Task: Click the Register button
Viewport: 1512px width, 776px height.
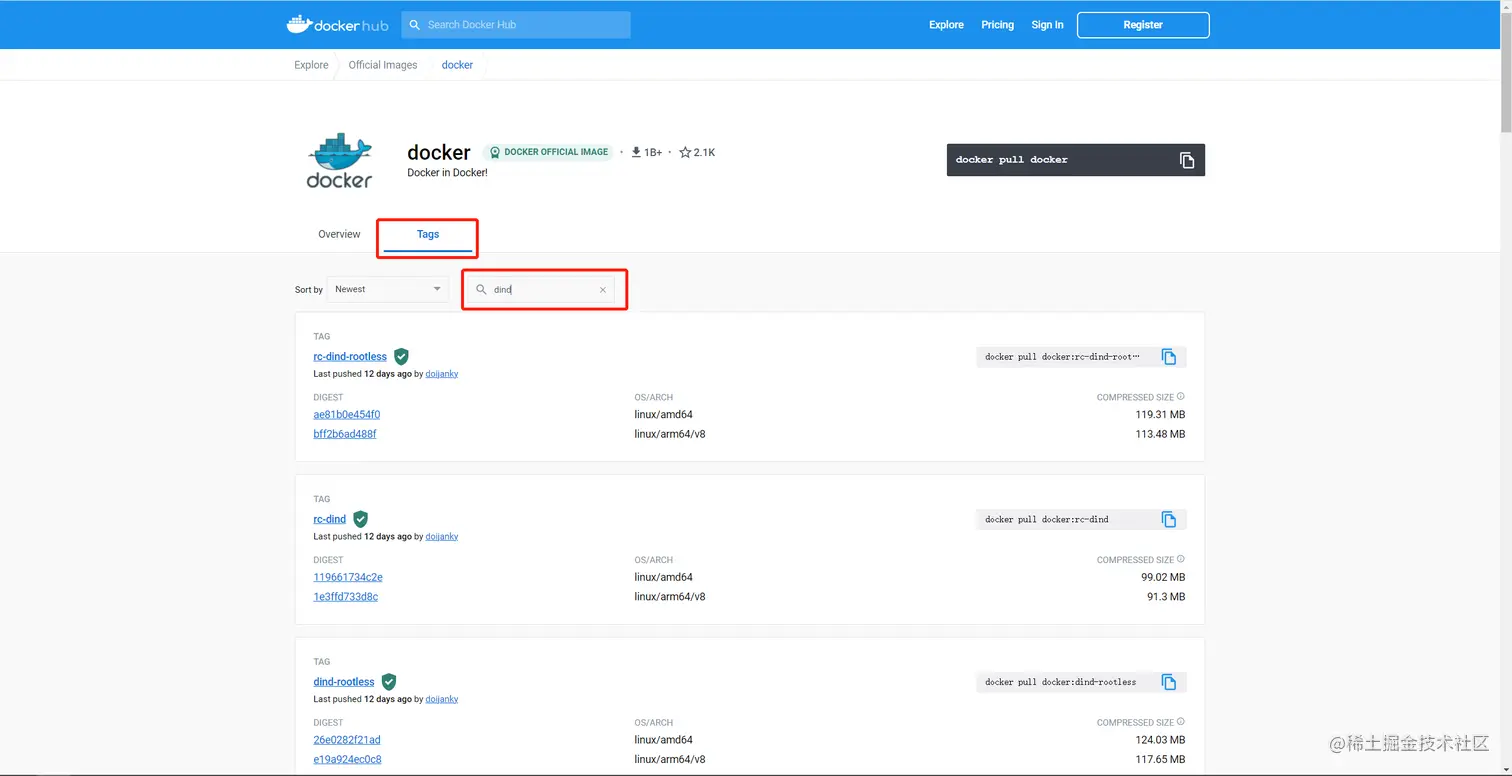Action: point(1143,25)
